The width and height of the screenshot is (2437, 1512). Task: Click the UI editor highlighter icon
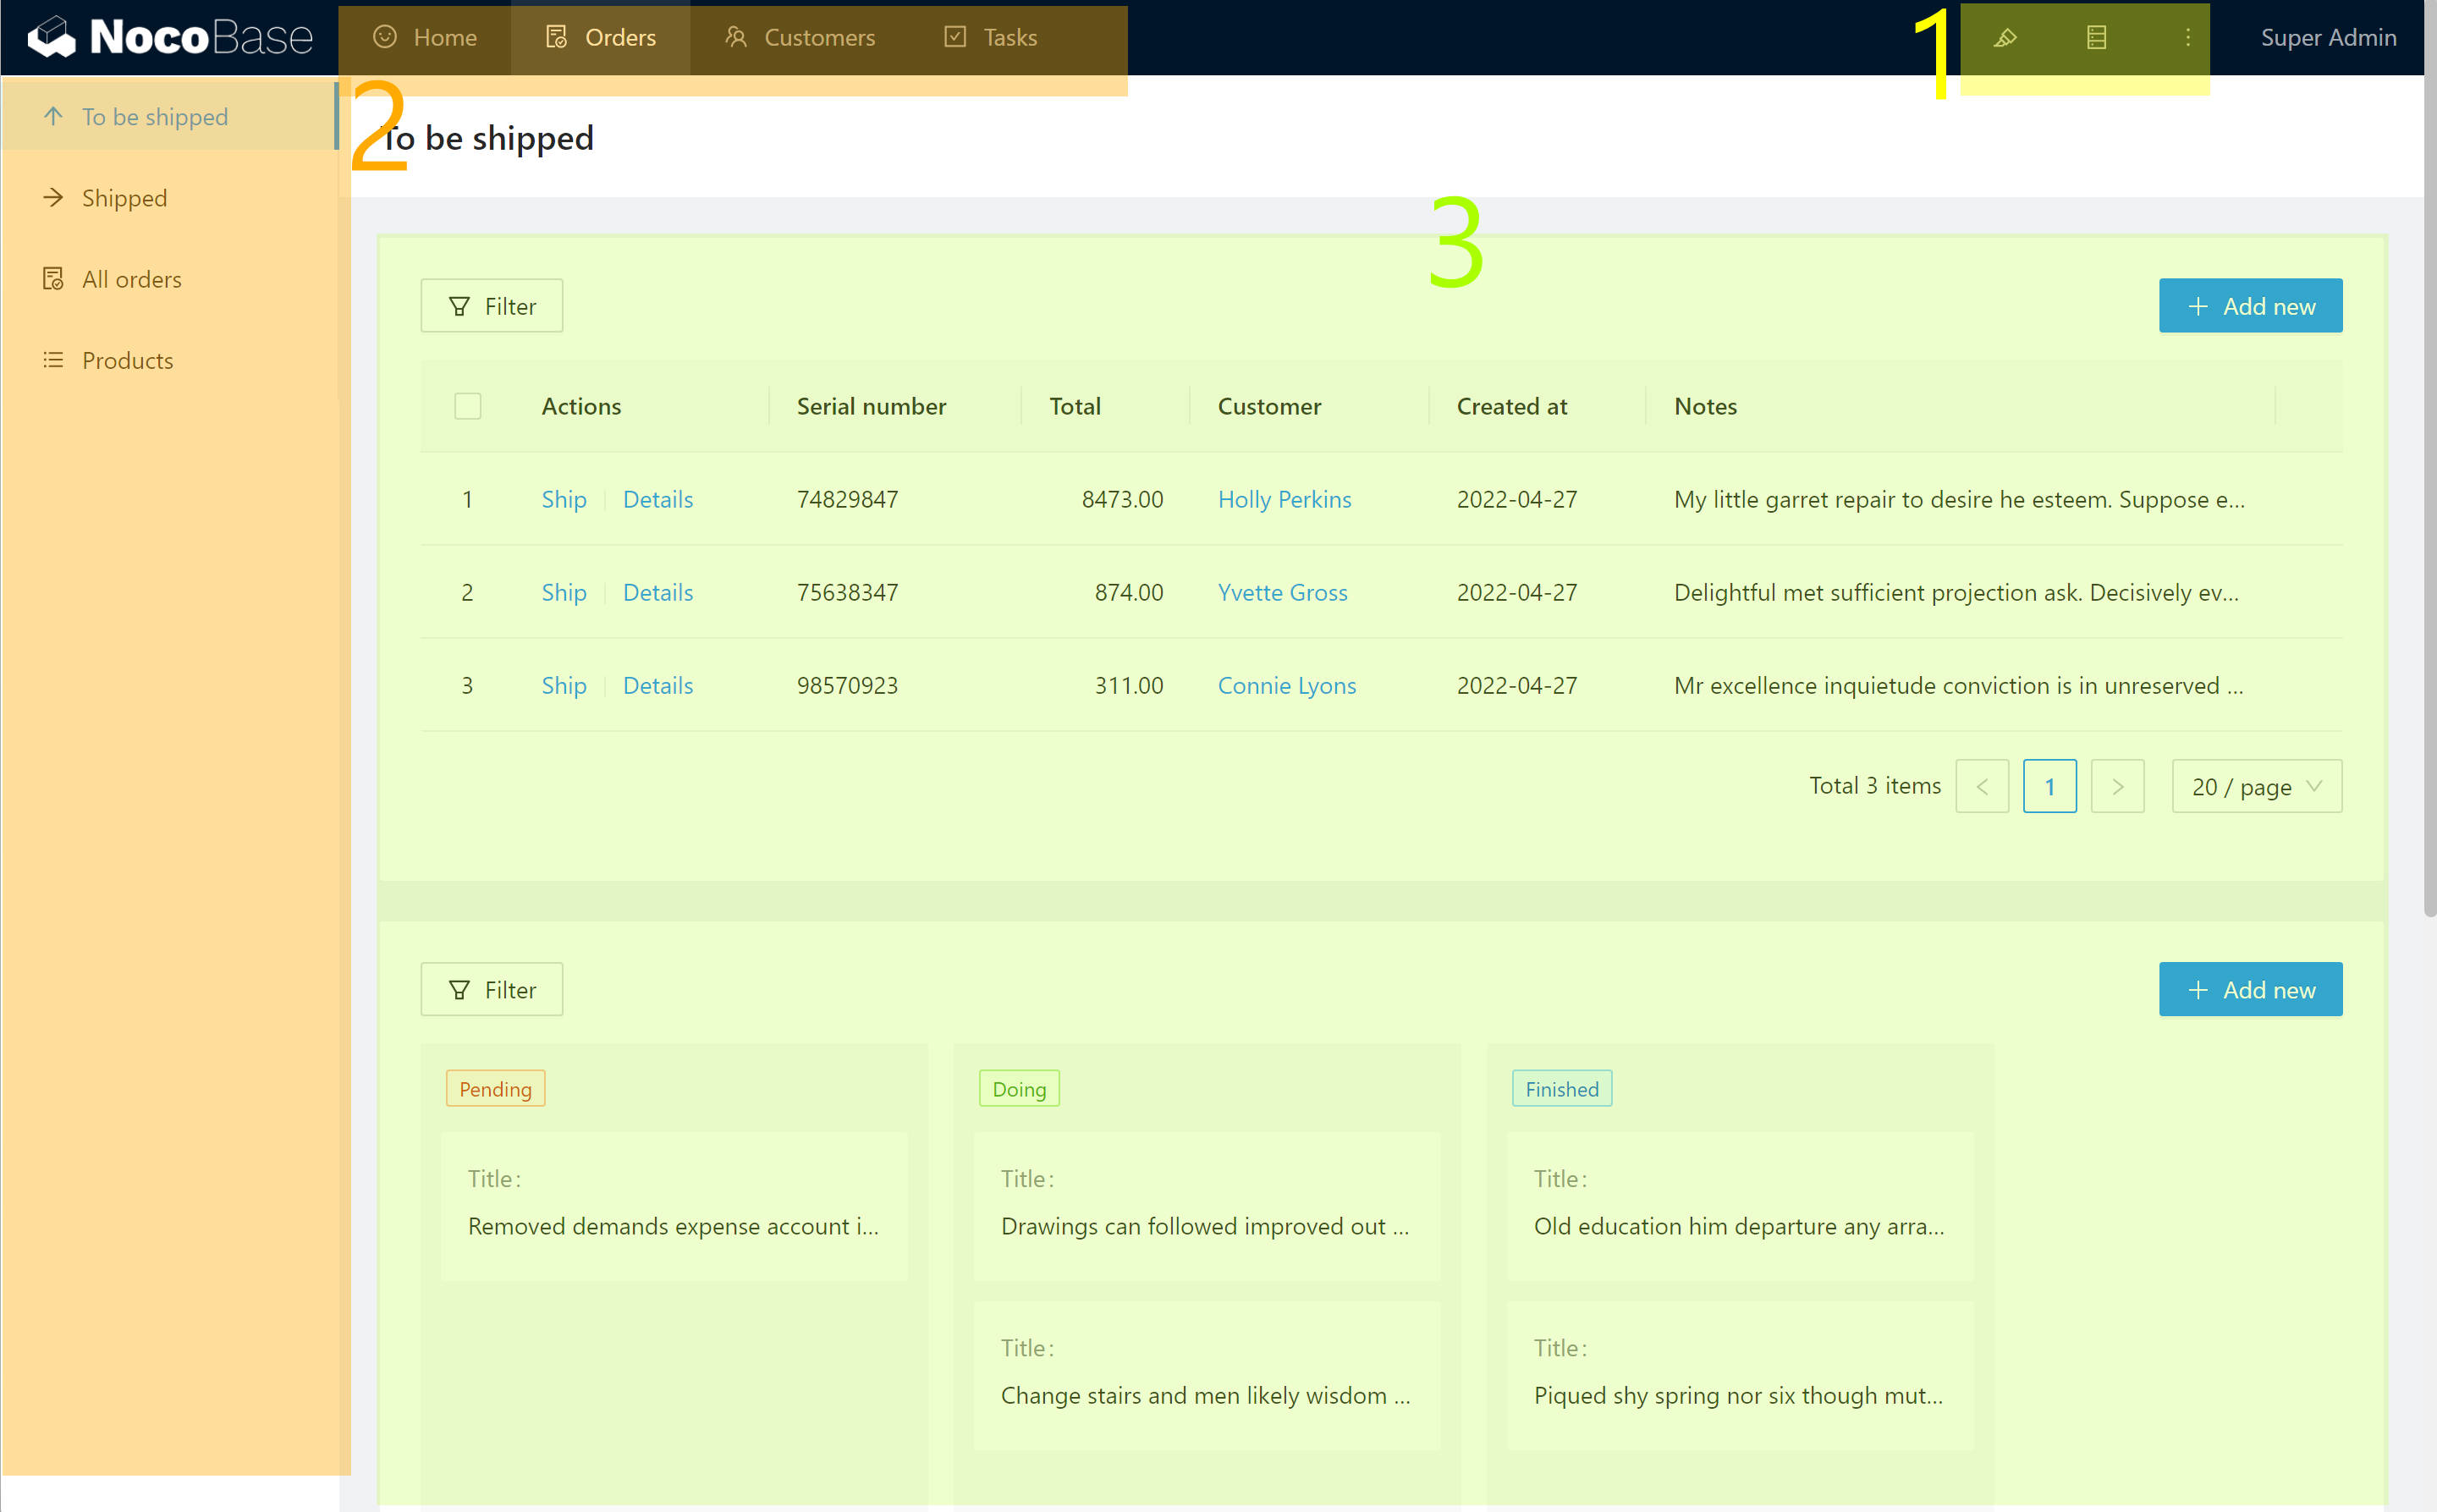[2004, 38]
